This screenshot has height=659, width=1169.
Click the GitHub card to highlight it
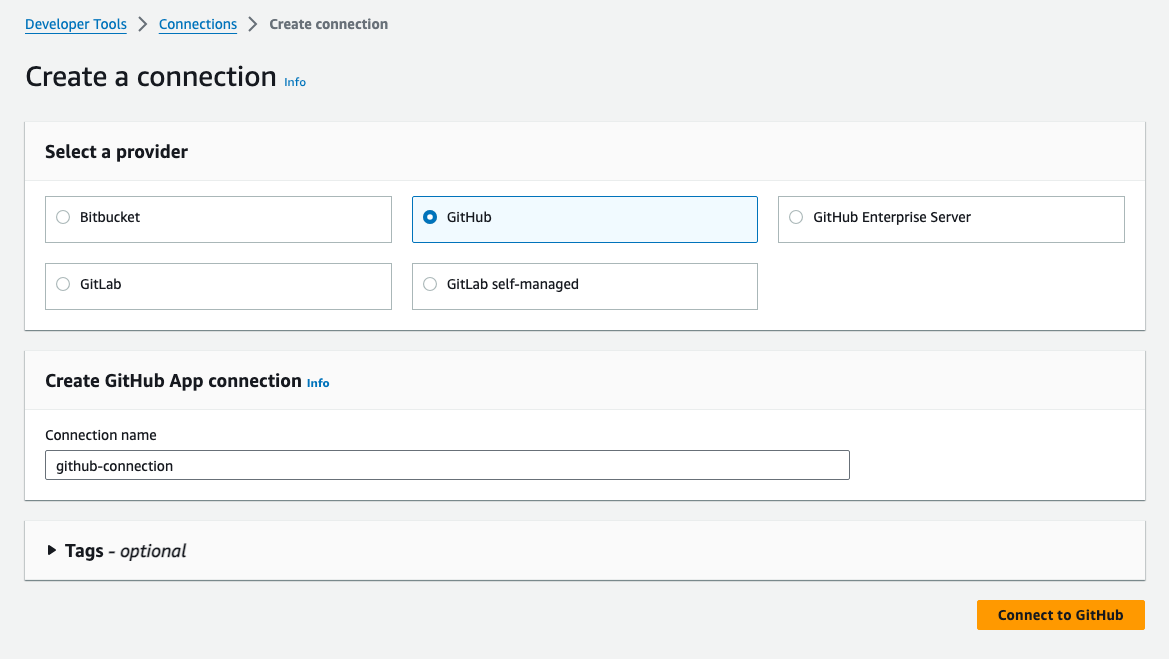pos(584,217)
